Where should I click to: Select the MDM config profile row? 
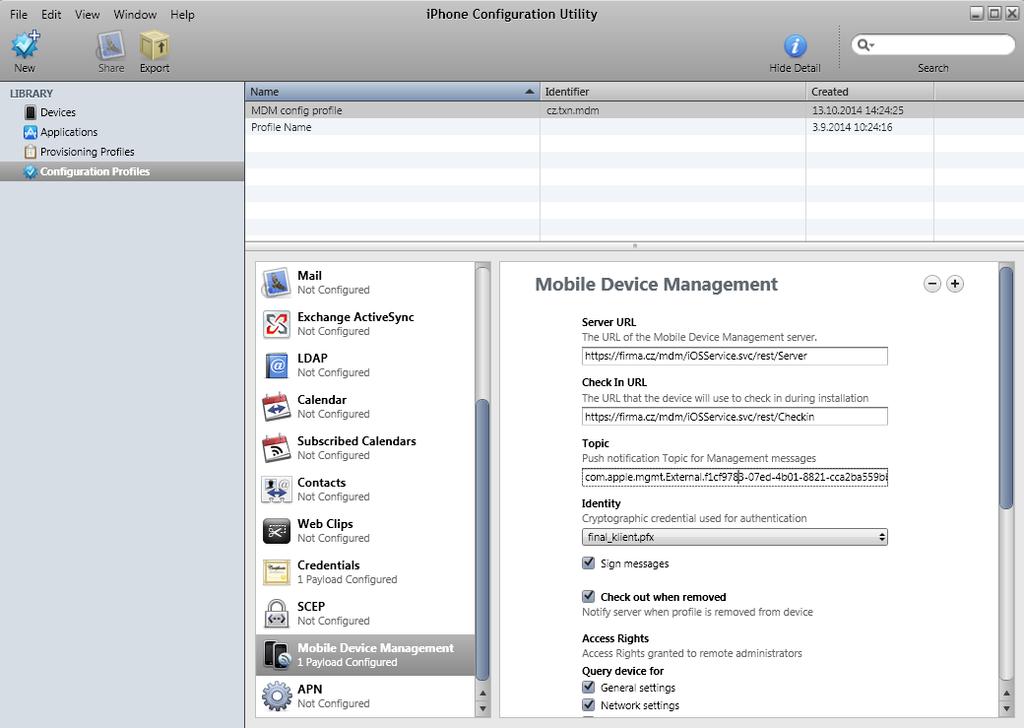tap(634, 110)
